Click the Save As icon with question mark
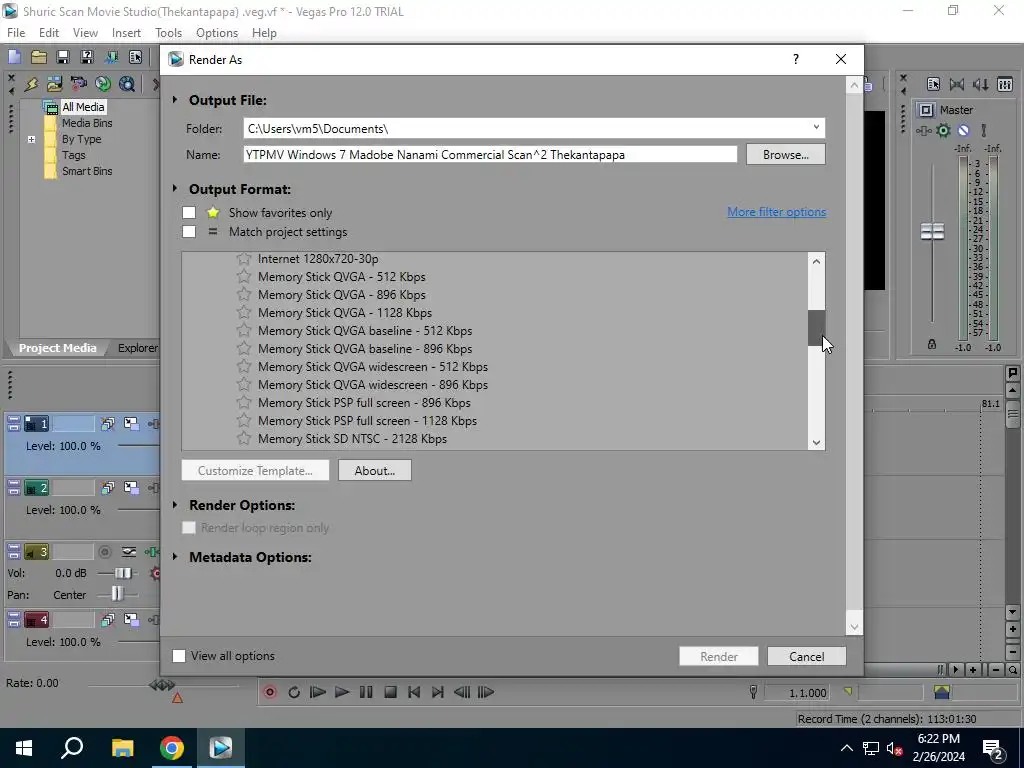 click(87, 57)
